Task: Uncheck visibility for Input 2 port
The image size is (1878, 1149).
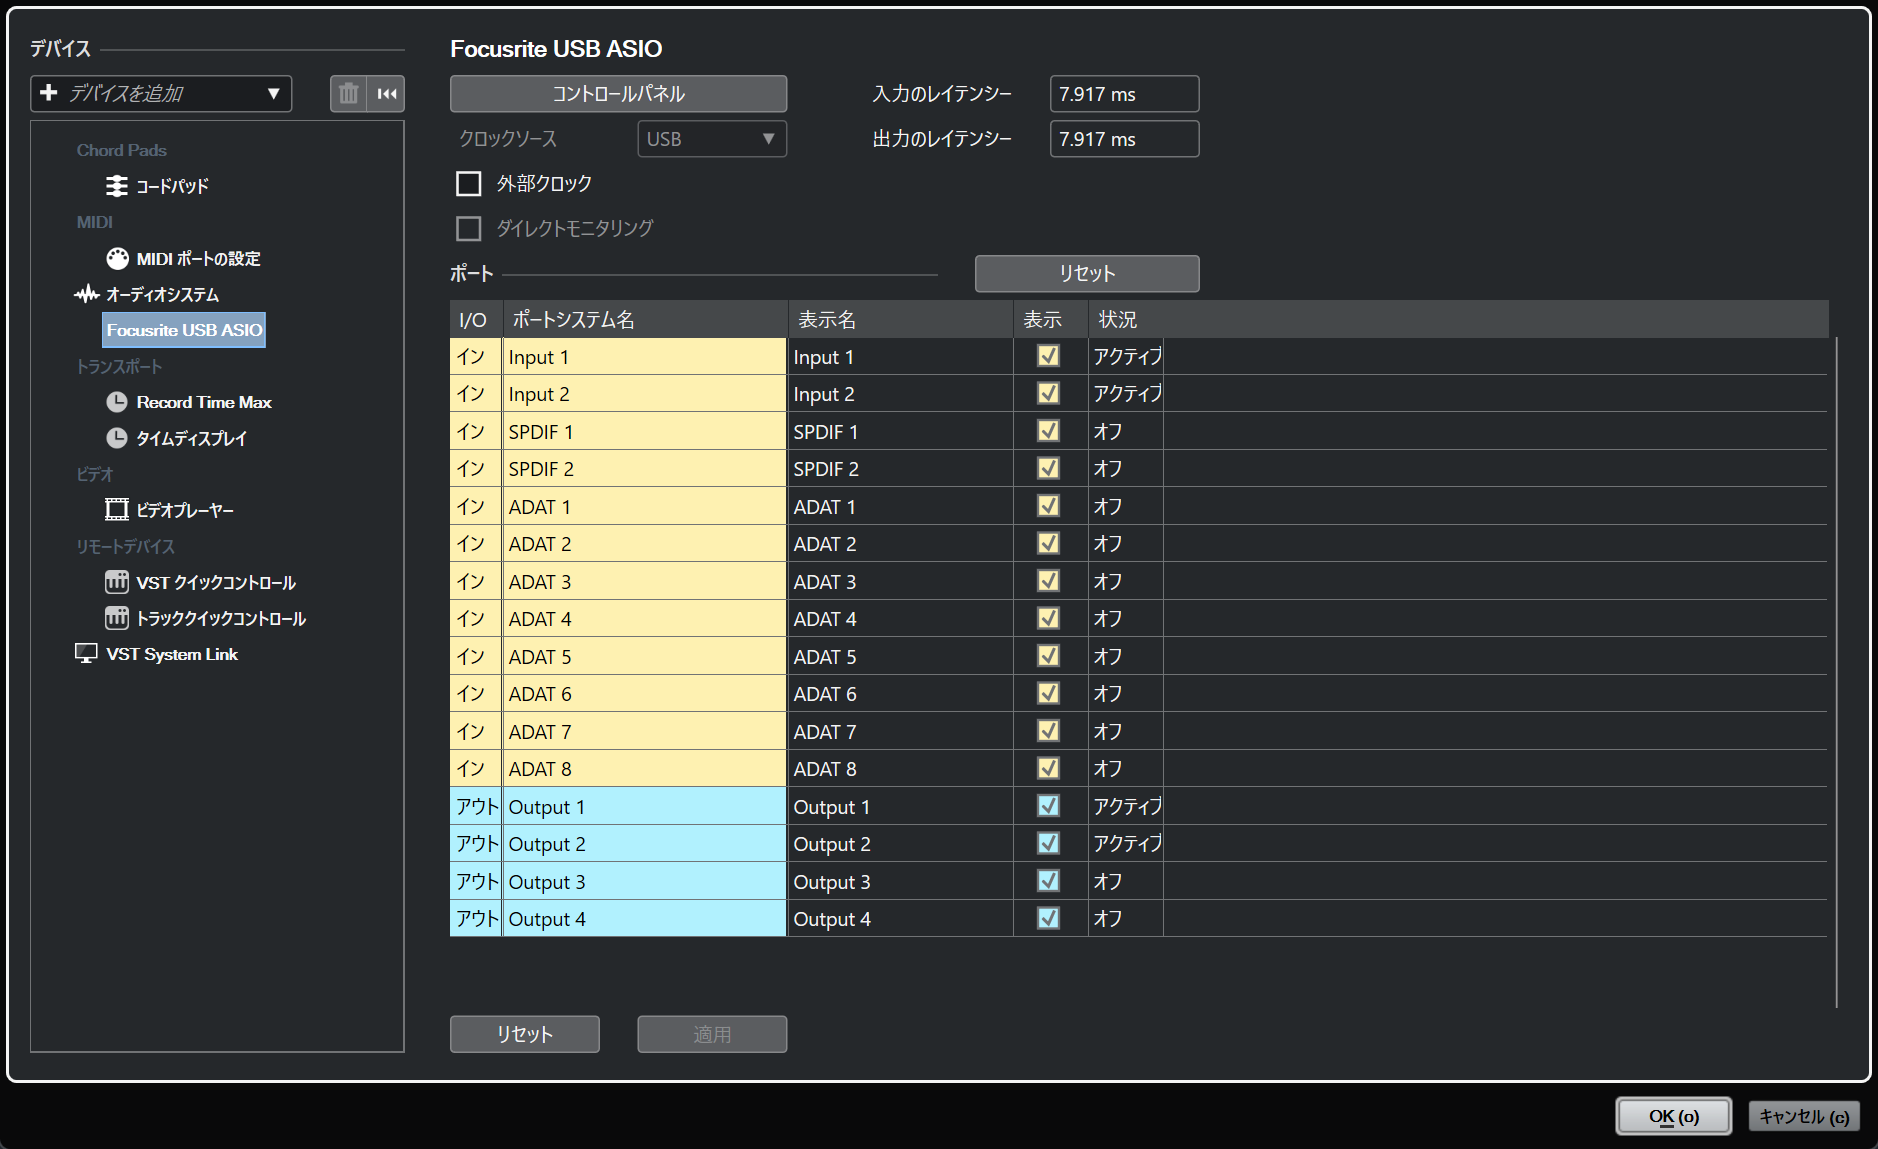Action: point(1048,393)
